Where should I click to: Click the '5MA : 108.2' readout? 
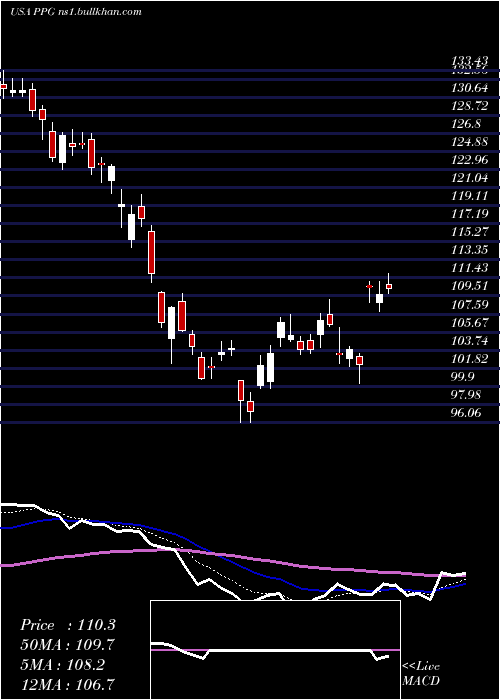(x=62, y=664)
